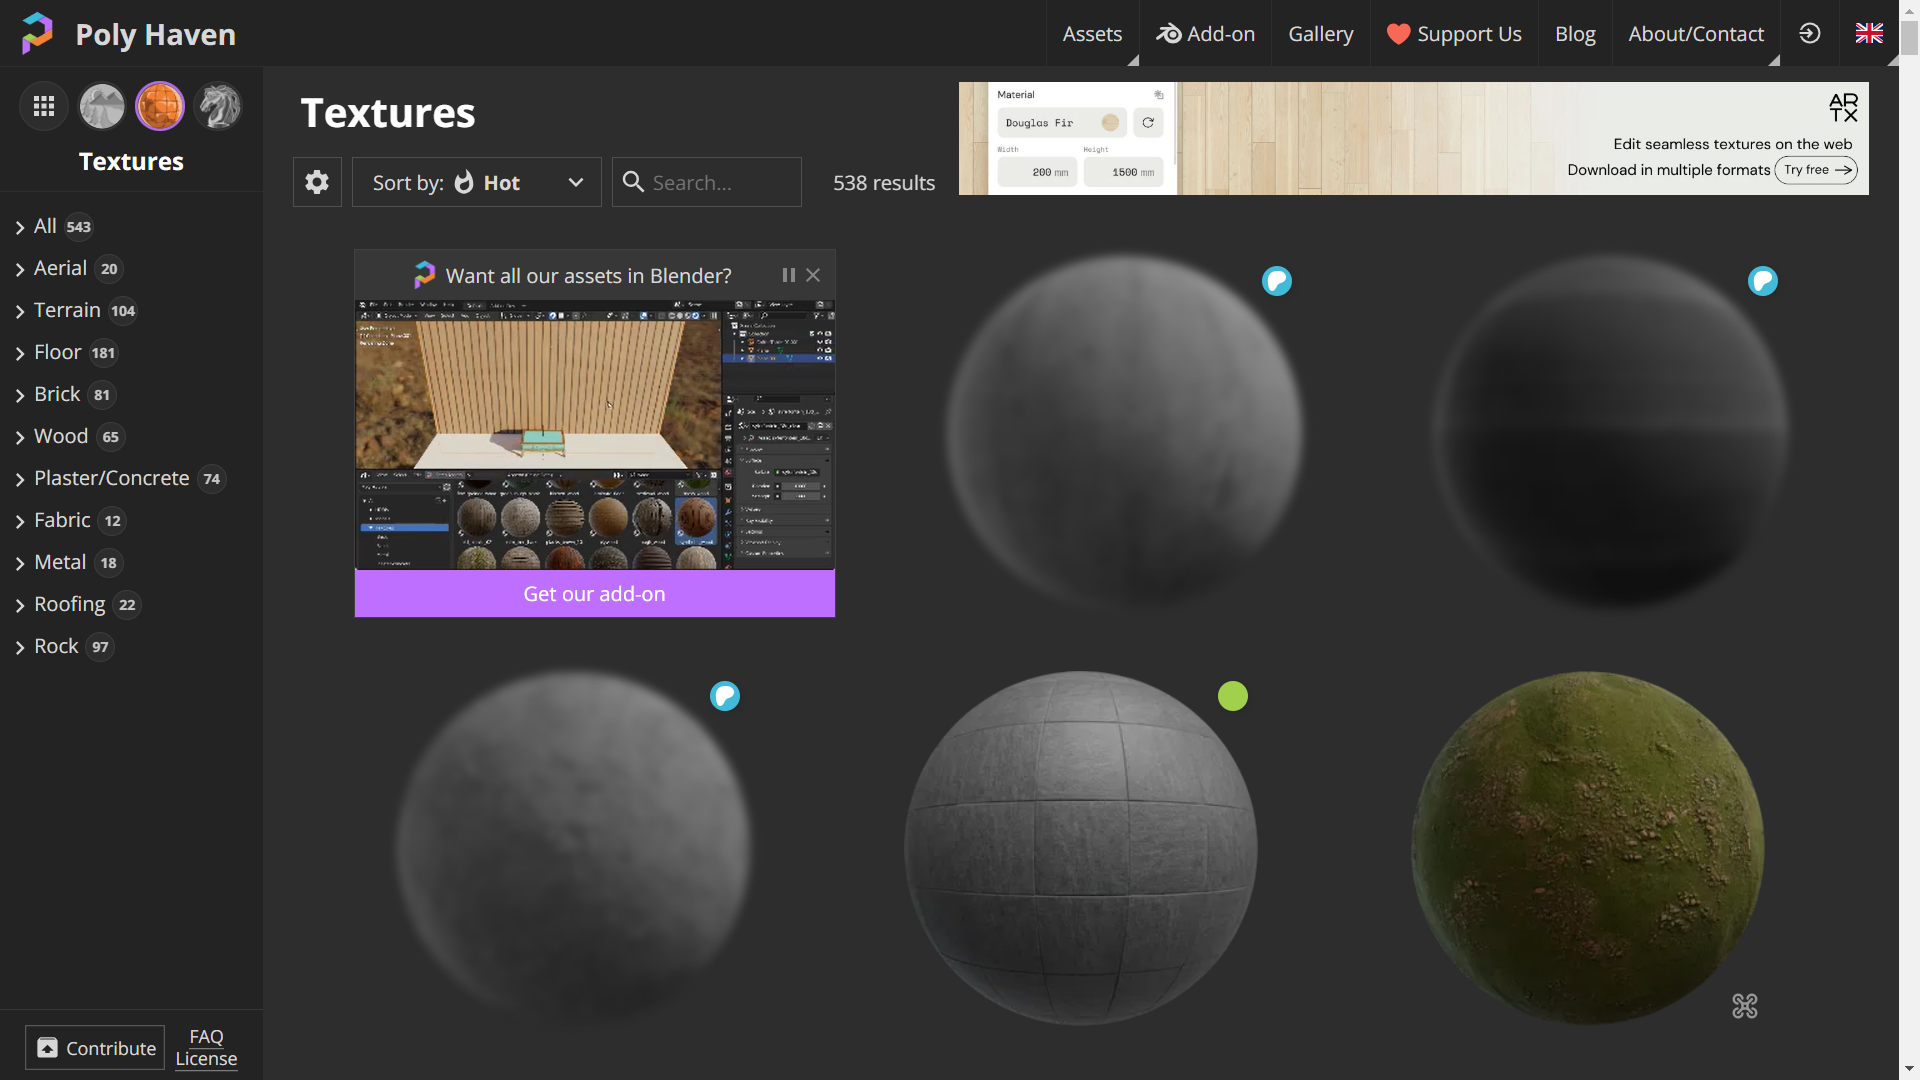1920x1080 pixels.
Task: Pause the Blender add-on promo
Action: [x=788, y=275]
